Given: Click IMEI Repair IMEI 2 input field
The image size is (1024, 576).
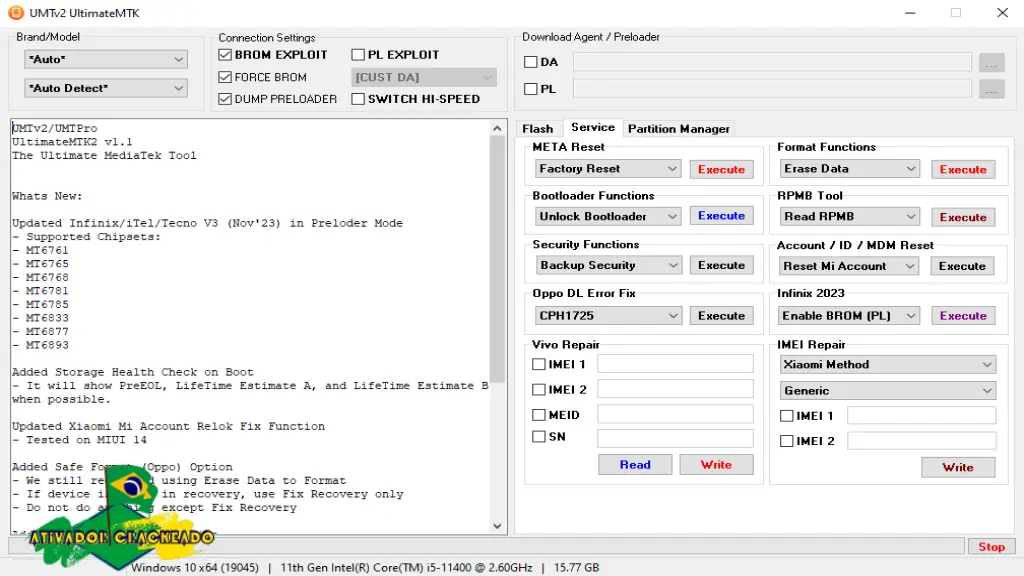Looking at the screenshot, I should click(921, 441).
